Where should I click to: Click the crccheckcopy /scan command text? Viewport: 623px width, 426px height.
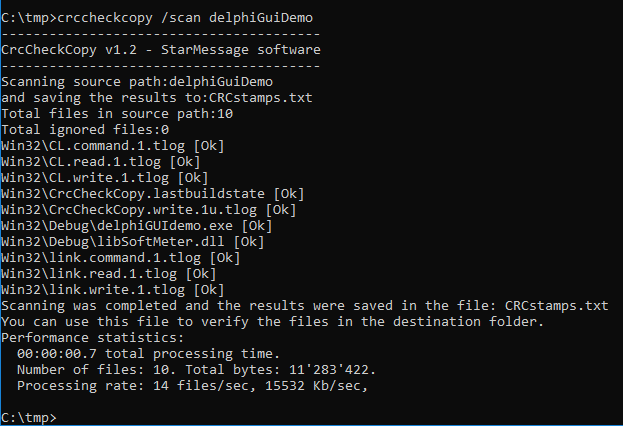185,18
